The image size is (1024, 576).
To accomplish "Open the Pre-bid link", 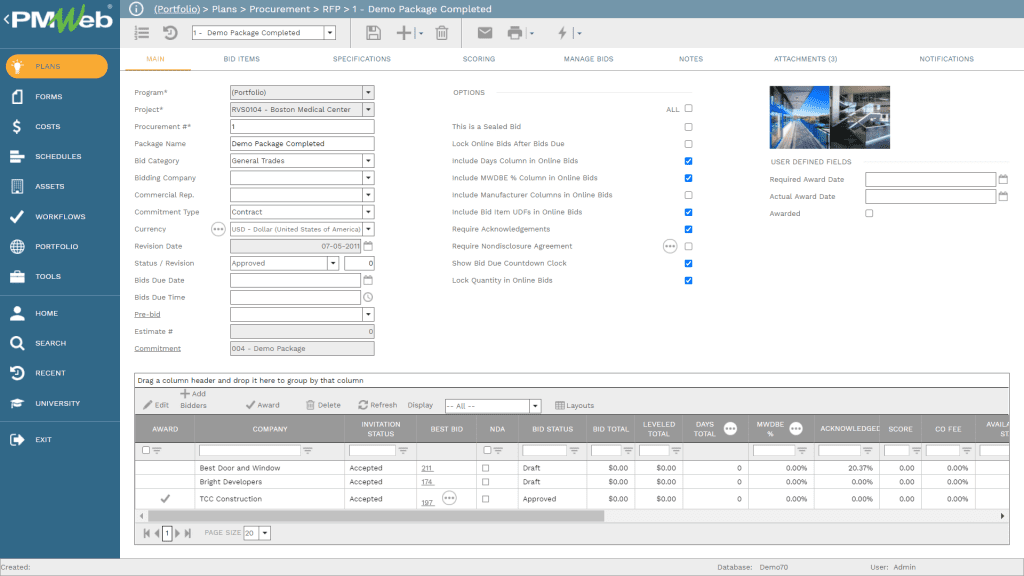I will [147, 314].
